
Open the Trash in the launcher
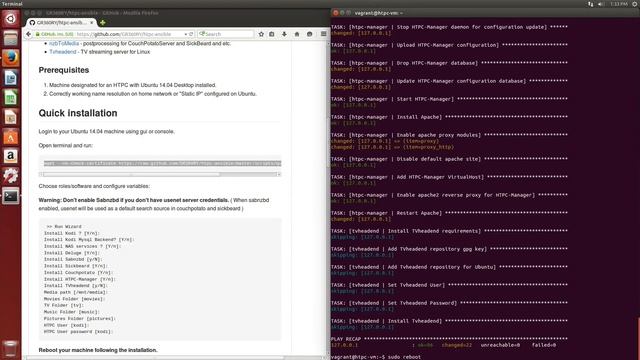click(11, 348)
